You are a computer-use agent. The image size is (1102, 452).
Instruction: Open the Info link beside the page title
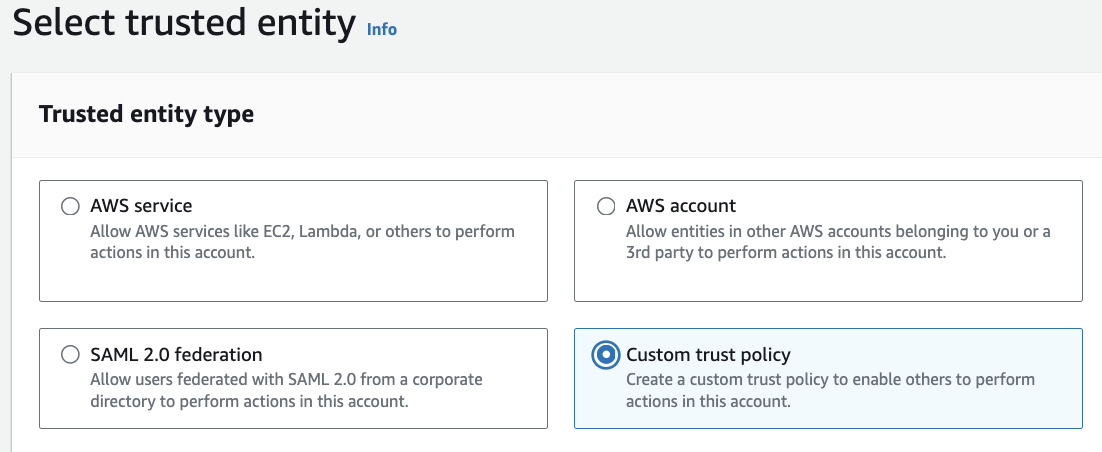pyautogui.click(x=382, y=29)
